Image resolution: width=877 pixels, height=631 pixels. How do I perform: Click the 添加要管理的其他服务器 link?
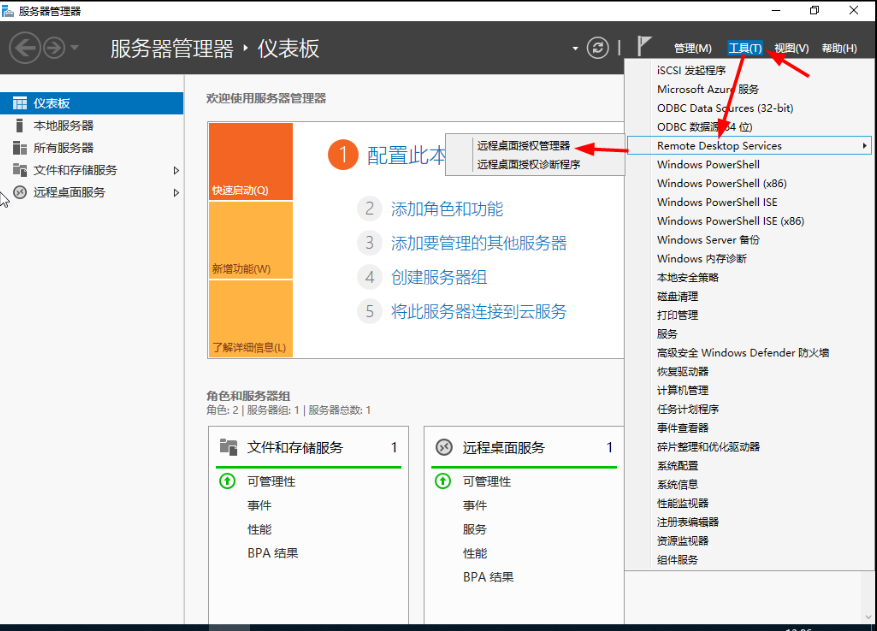[x=479, y=243]
